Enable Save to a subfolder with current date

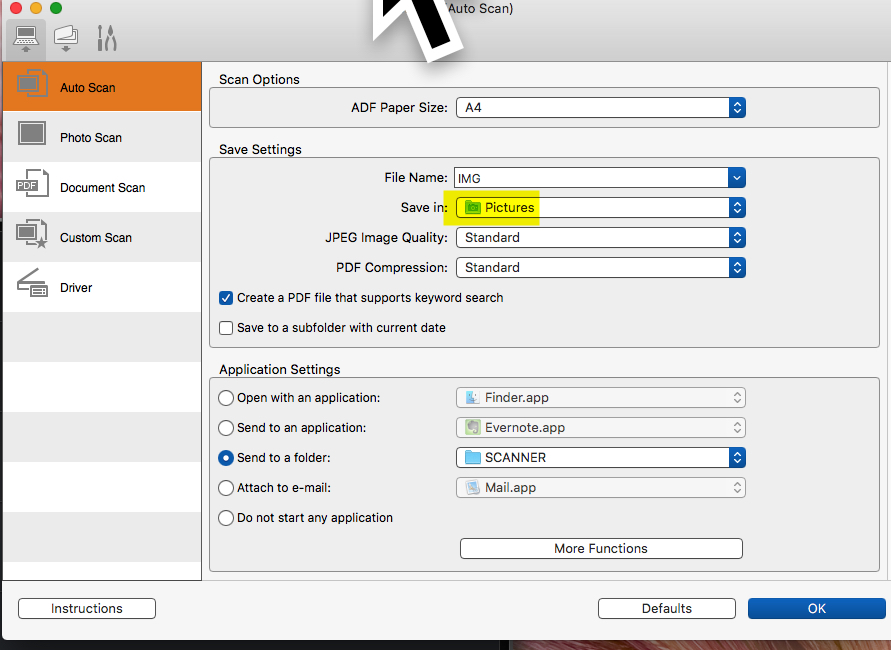click(x=226, y=328)
